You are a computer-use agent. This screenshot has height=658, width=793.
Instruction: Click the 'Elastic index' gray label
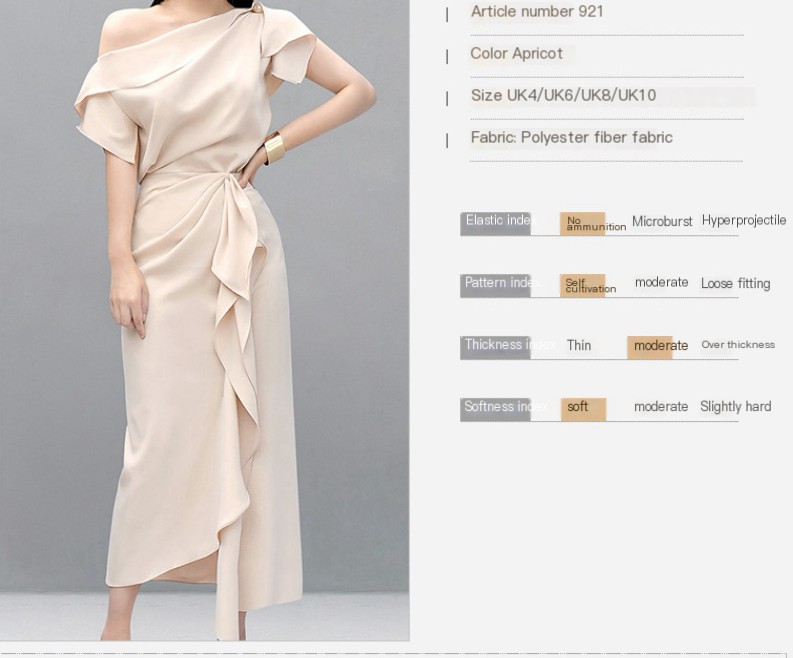coord(496,223)
